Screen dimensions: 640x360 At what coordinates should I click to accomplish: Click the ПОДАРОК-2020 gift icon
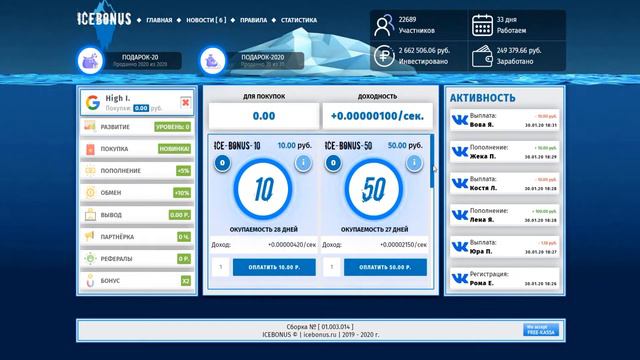click(x=213, y=61)
